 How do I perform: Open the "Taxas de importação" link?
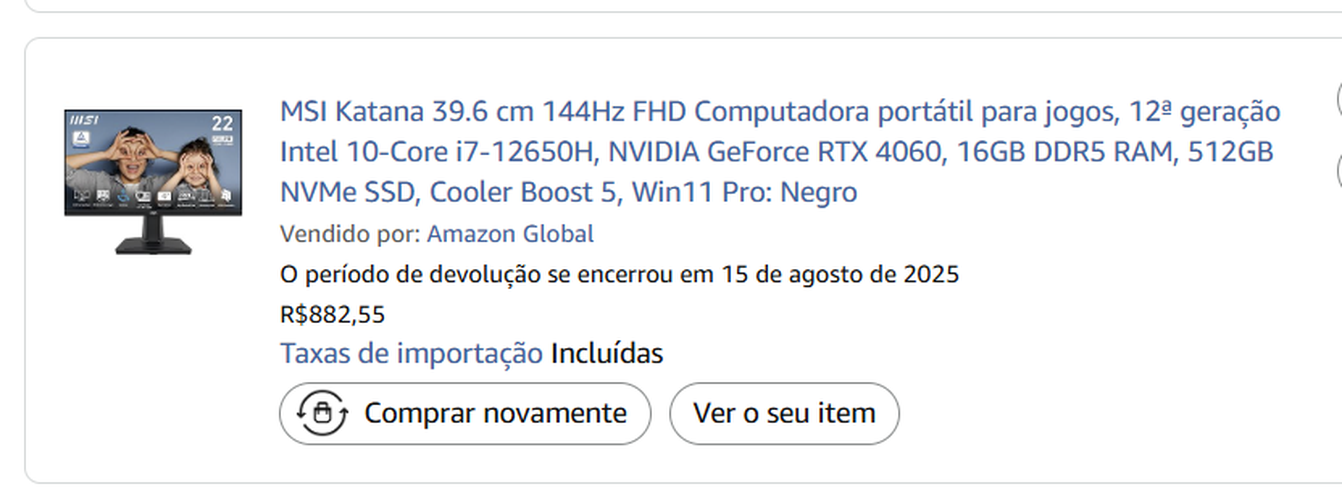pos(411,354)
